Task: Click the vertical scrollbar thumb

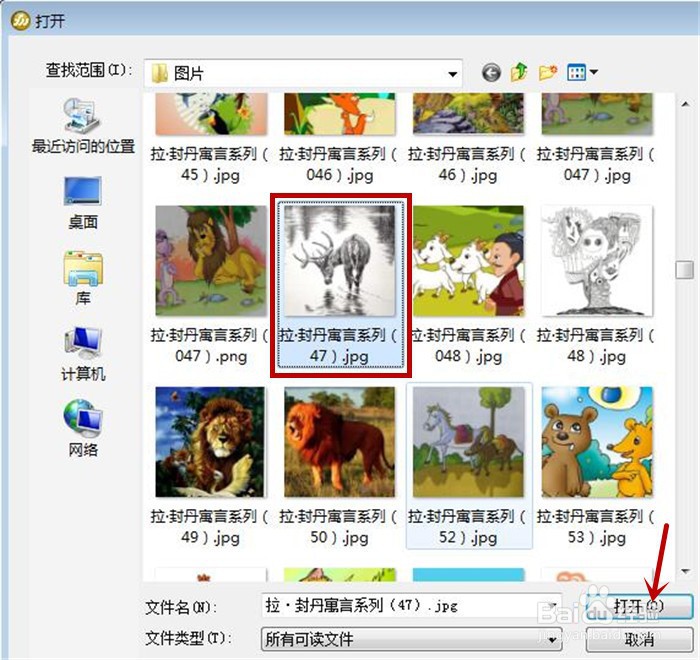Action: coord(684,270)
